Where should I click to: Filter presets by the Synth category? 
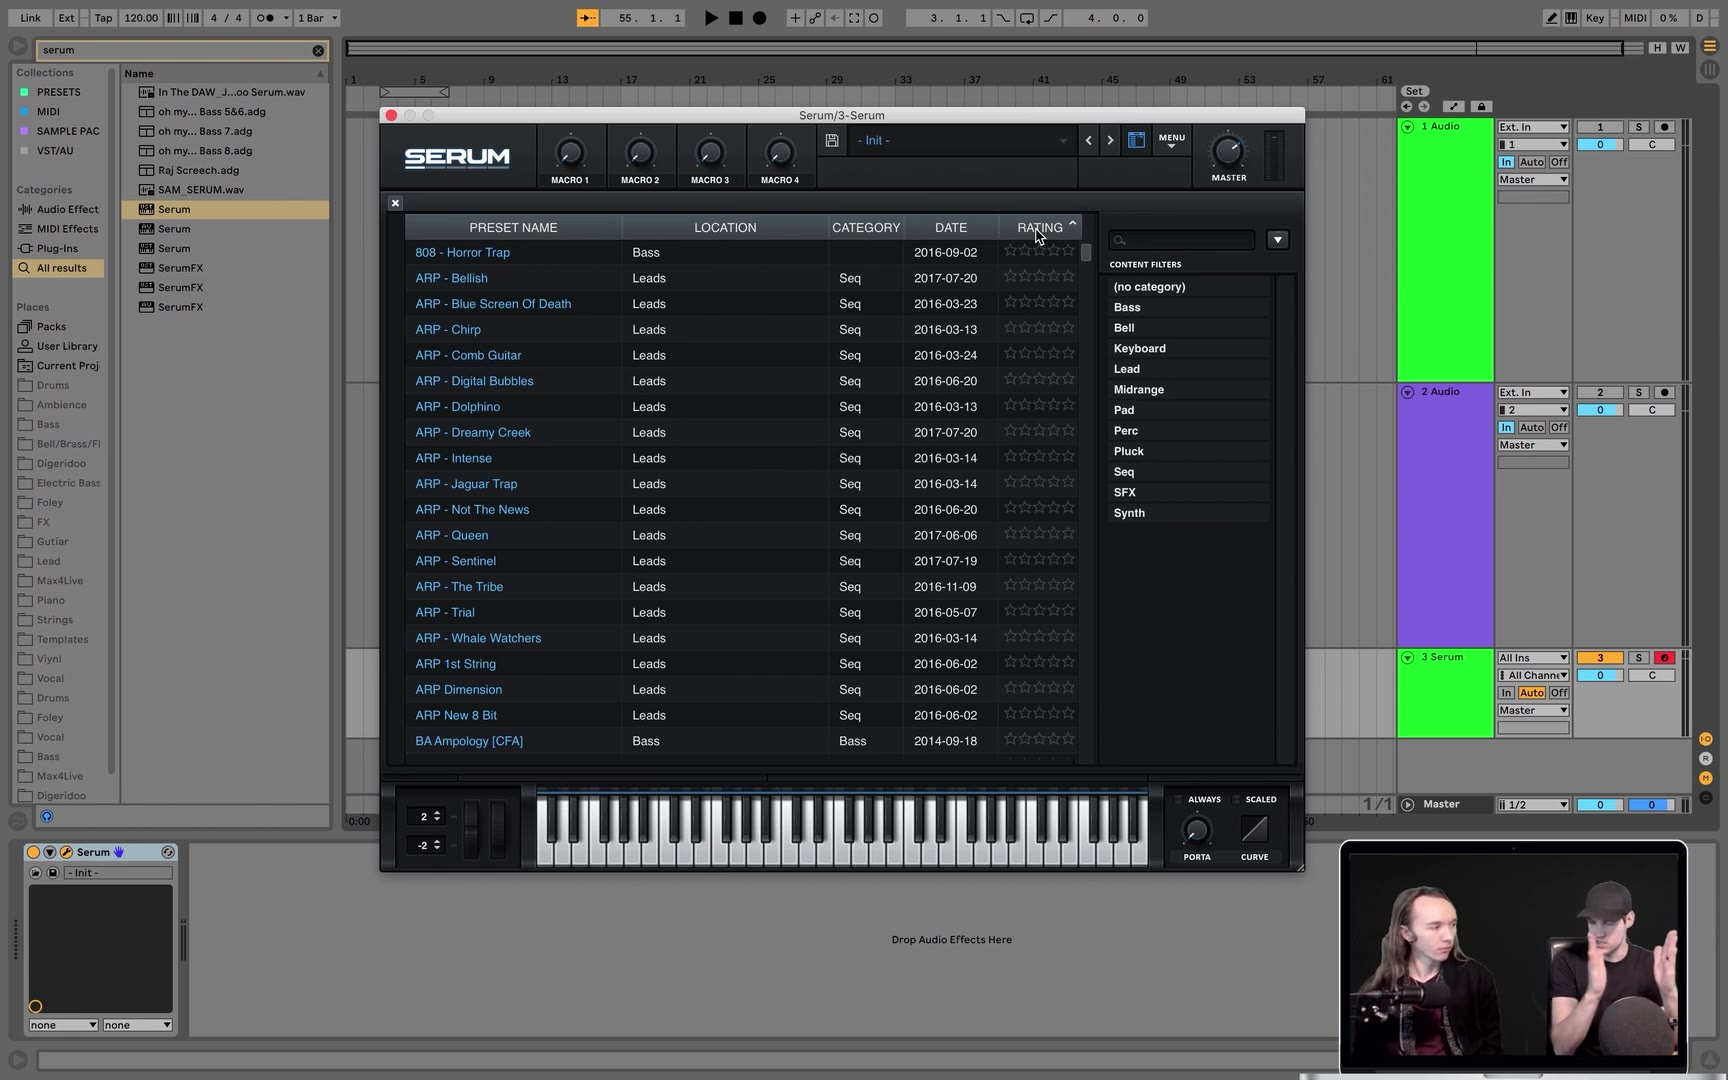point(1190,513)
